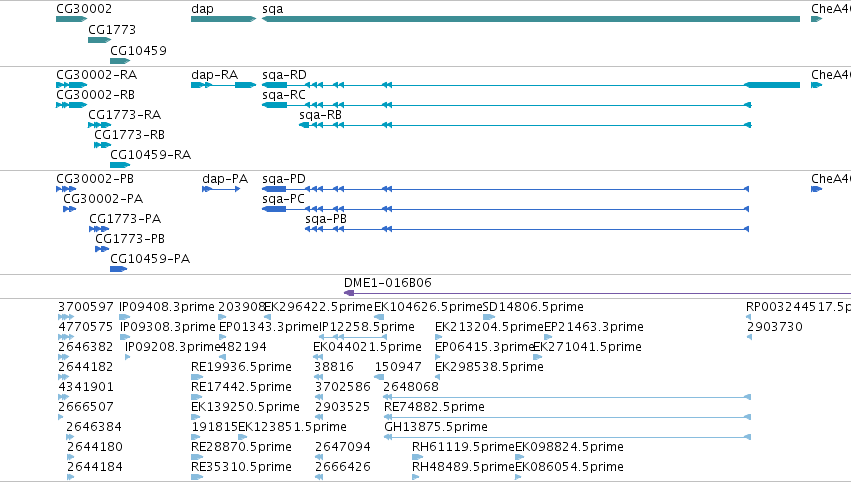Click the sqa-RB transcript label
This screenshot has height=482, width=851.
point(320,115)
